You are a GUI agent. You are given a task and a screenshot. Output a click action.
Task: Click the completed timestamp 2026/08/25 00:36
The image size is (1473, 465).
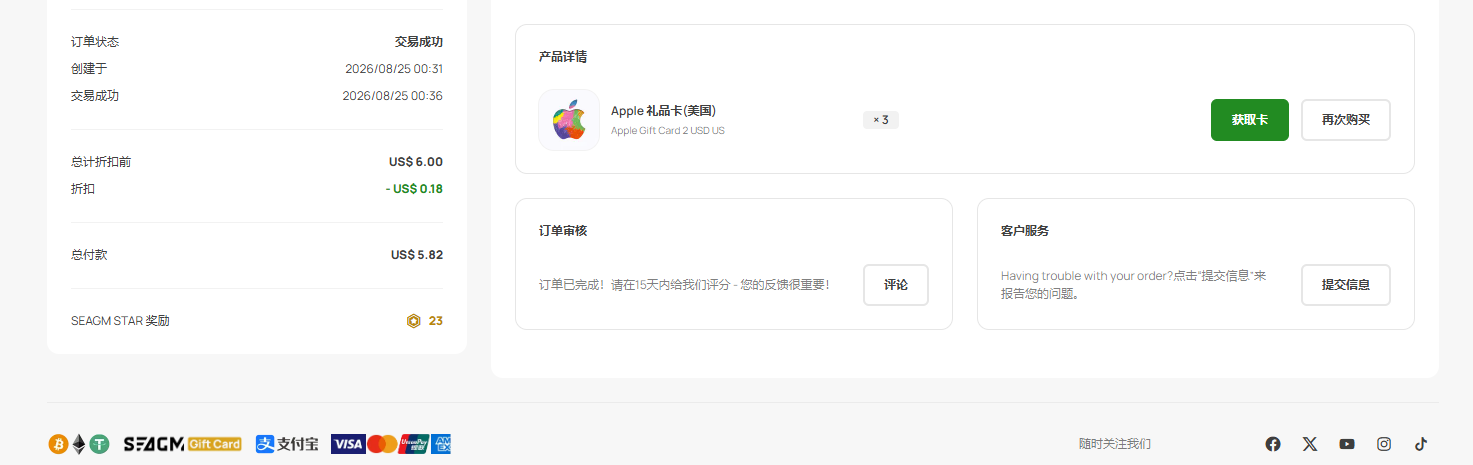[393, 96]
